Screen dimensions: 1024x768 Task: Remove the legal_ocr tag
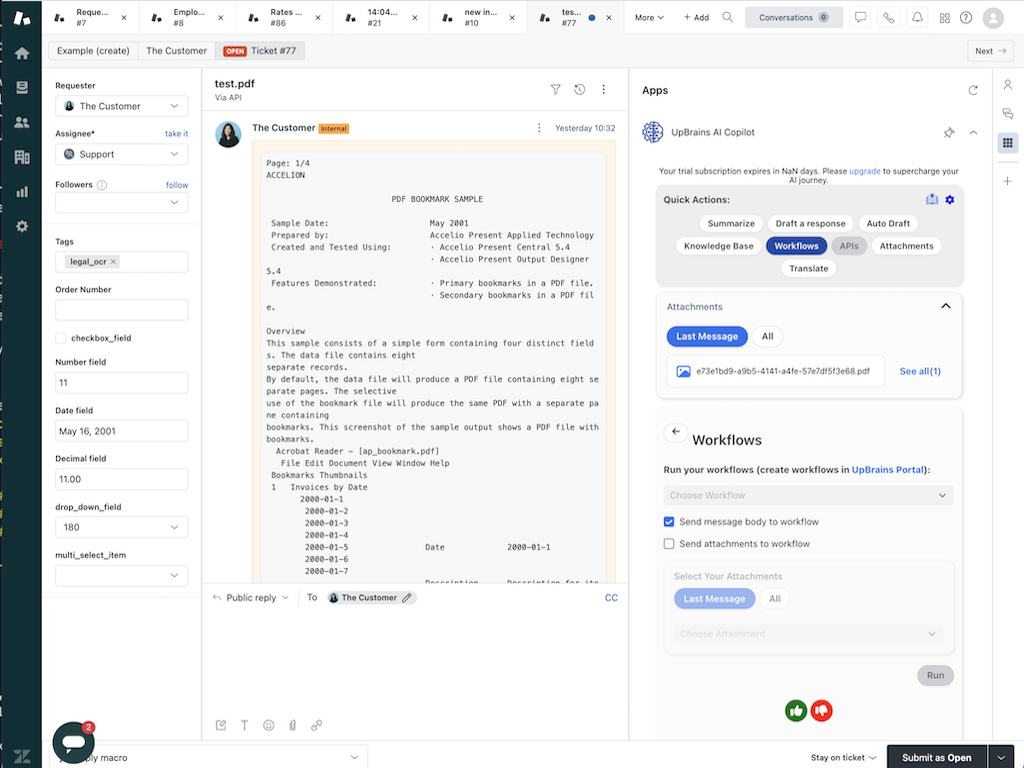pos(113,262)
